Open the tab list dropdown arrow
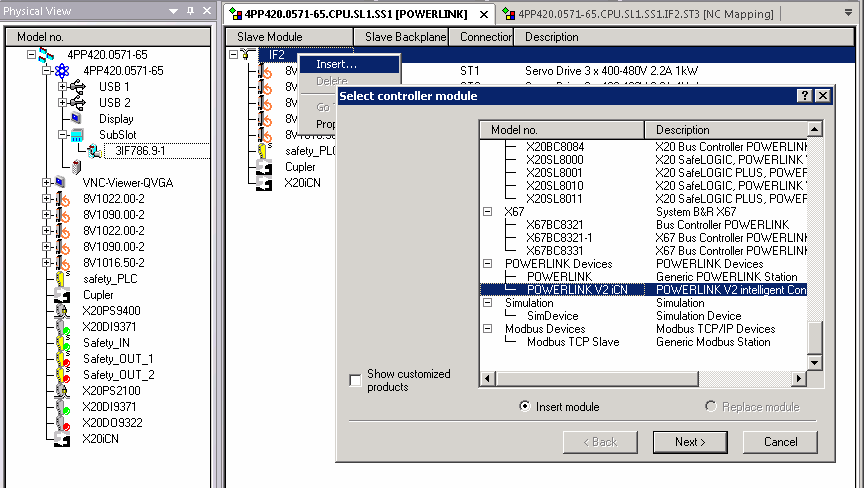Viewport: 865px width, 488px height. click(x=848, y=12)
